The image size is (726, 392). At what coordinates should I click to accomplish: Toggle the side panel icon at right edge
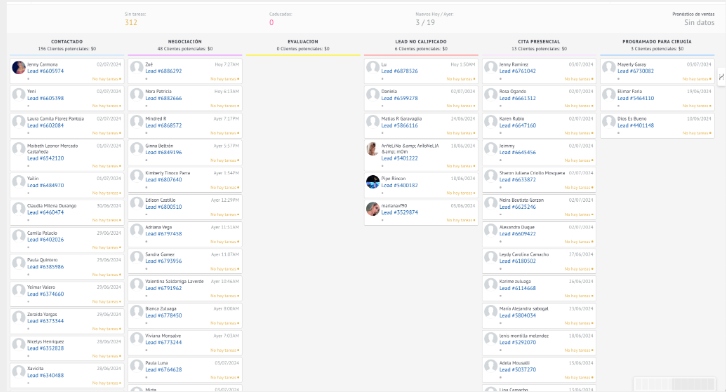[721, 77]
